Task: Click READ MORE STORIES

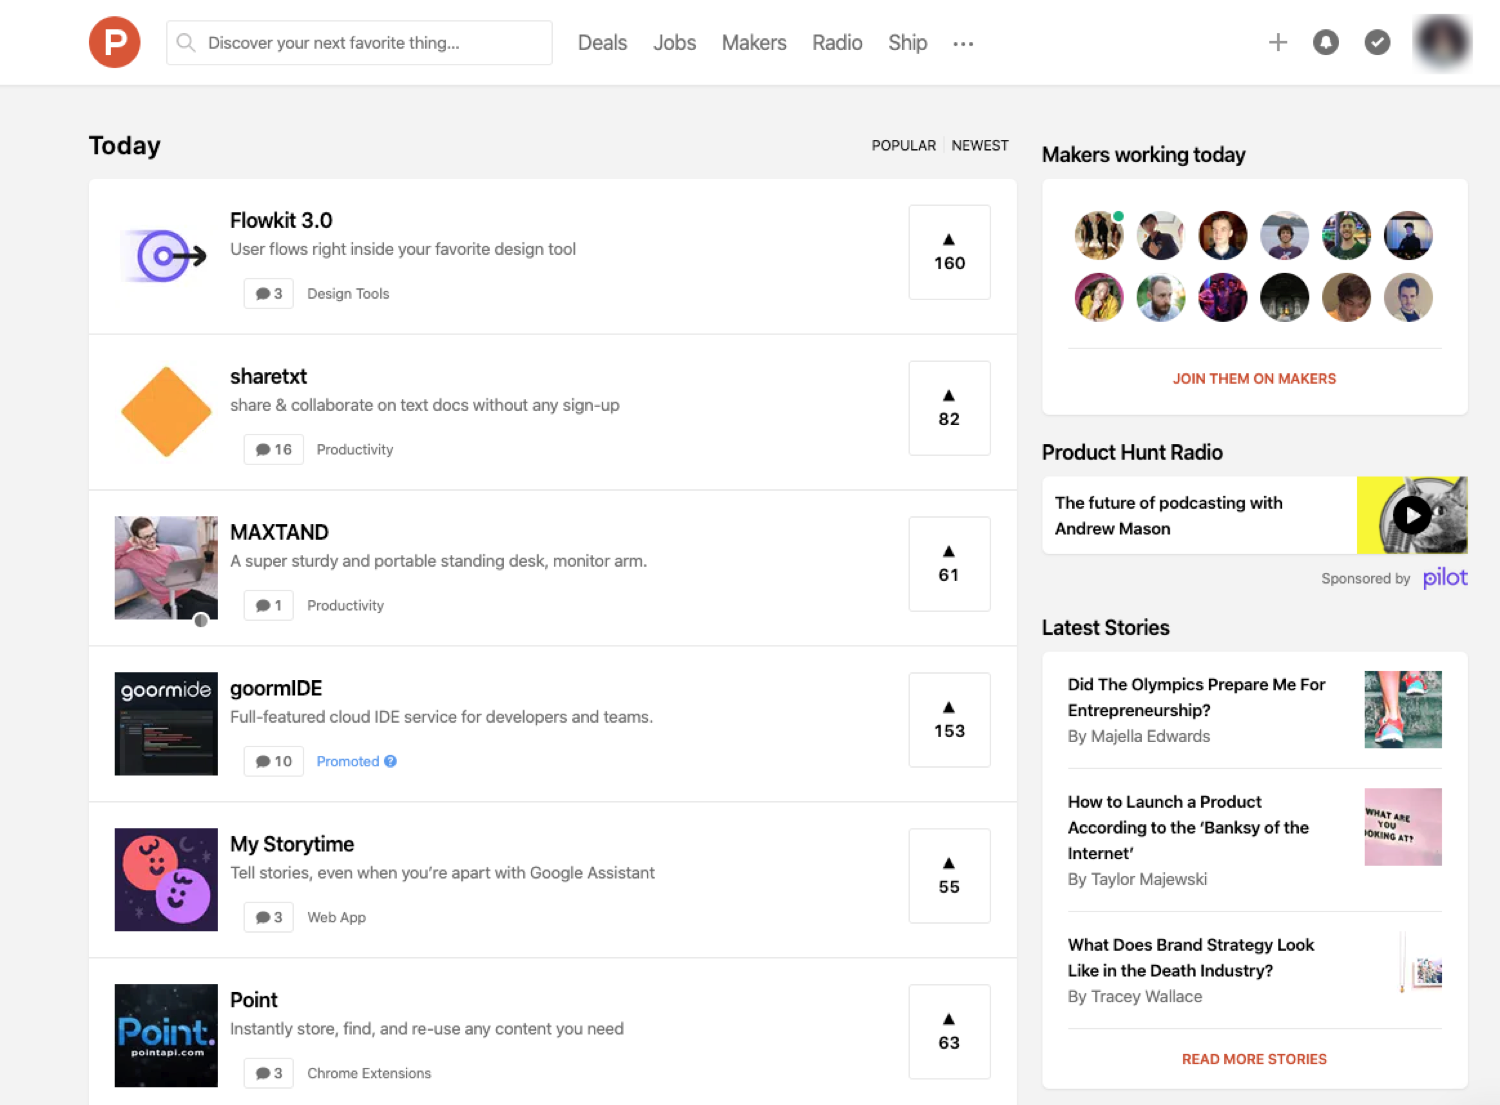Action: (1254, 1058)
